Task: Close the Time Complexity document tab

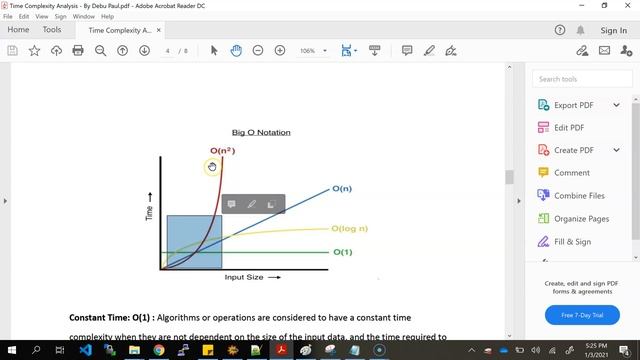Action: pyautogui.click(x=159, y=30)
